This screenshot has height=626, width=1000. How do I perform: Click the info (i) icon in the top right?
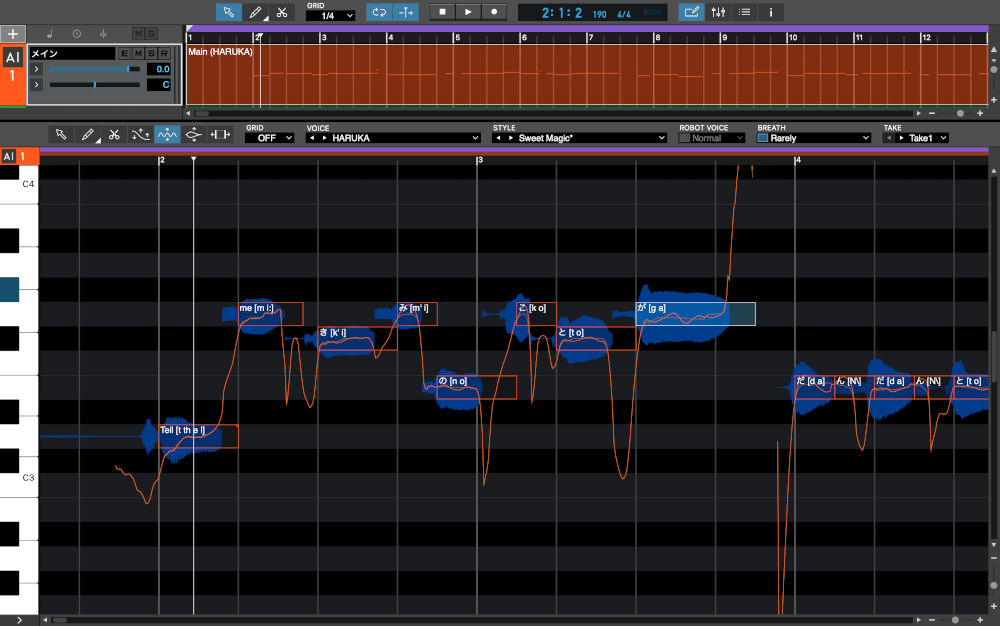[x=770, y=12]
